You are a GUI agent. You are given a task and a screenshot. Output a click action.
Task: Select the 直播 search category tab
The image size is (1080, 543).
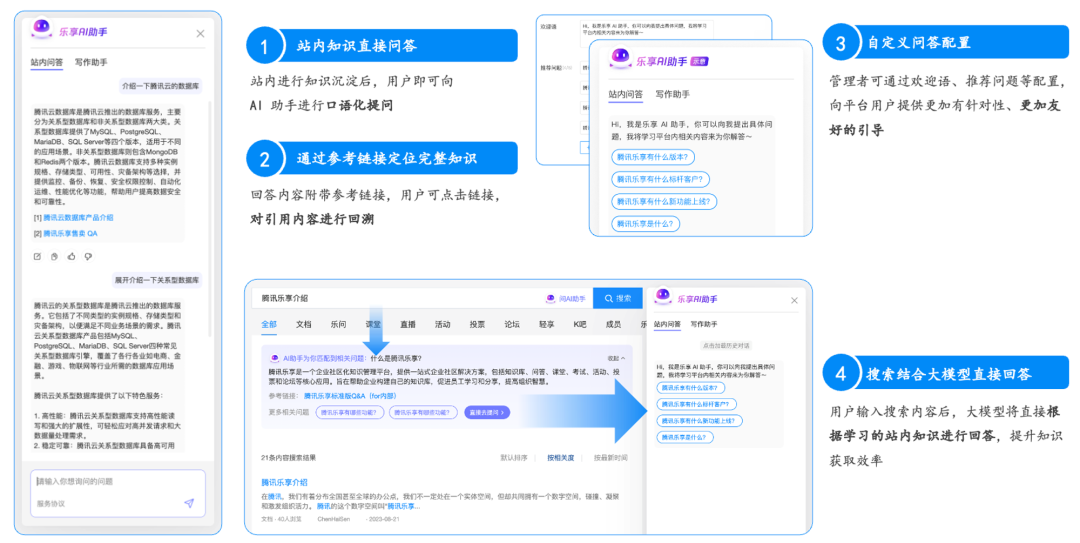(x=408, y=325)
